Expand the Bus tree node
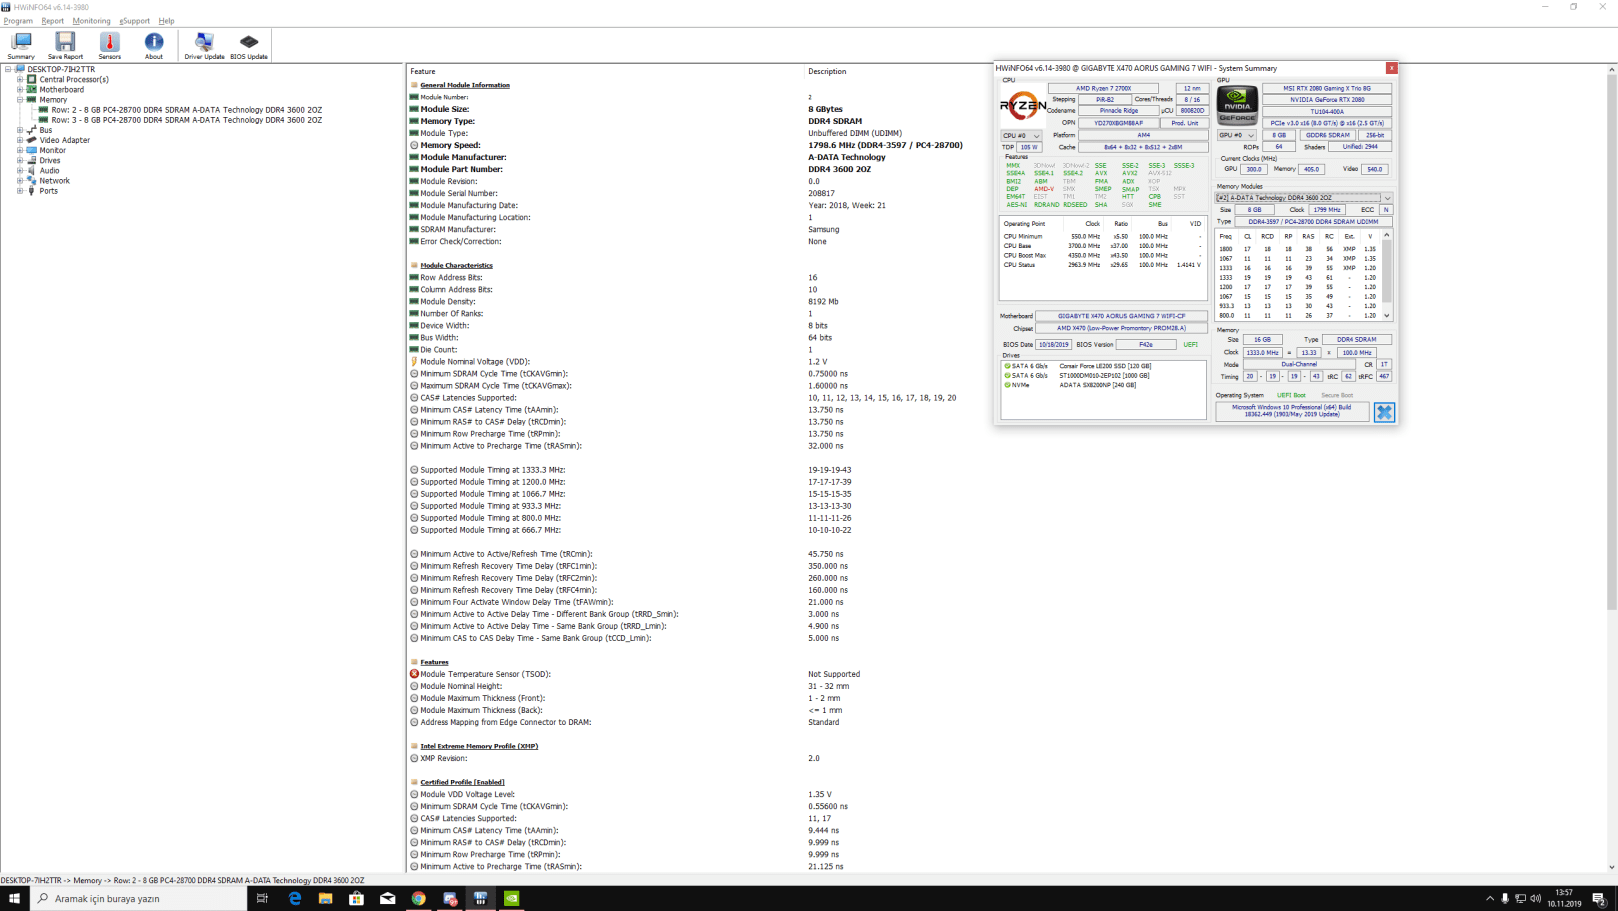Viewport: 1618px width, 911px height. [20, 130]
